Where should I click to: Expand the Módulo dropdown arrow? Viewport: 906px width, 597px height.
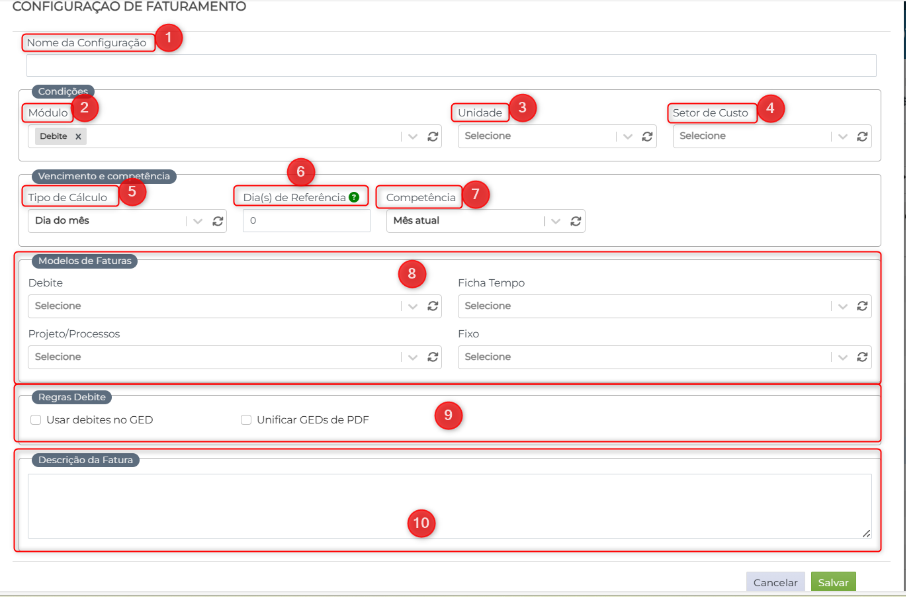(x=413, y=136)
